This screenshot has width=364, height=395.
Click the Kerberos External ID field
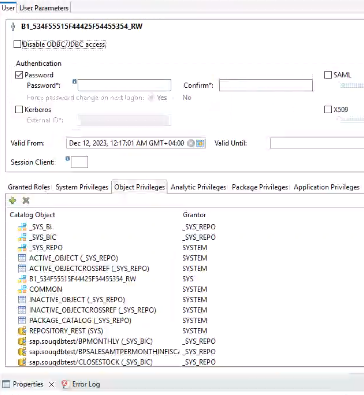click(x=124, y=120)
